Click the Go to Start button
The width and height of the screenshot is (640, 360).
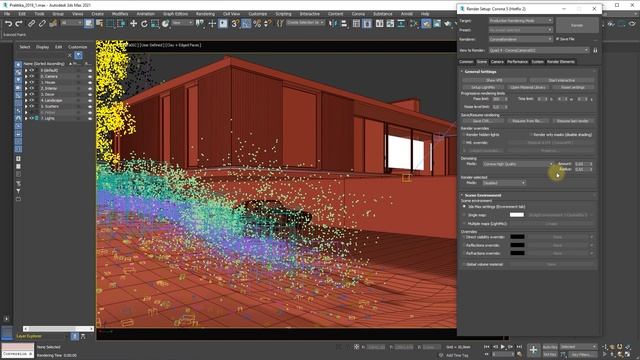(487, 347)
